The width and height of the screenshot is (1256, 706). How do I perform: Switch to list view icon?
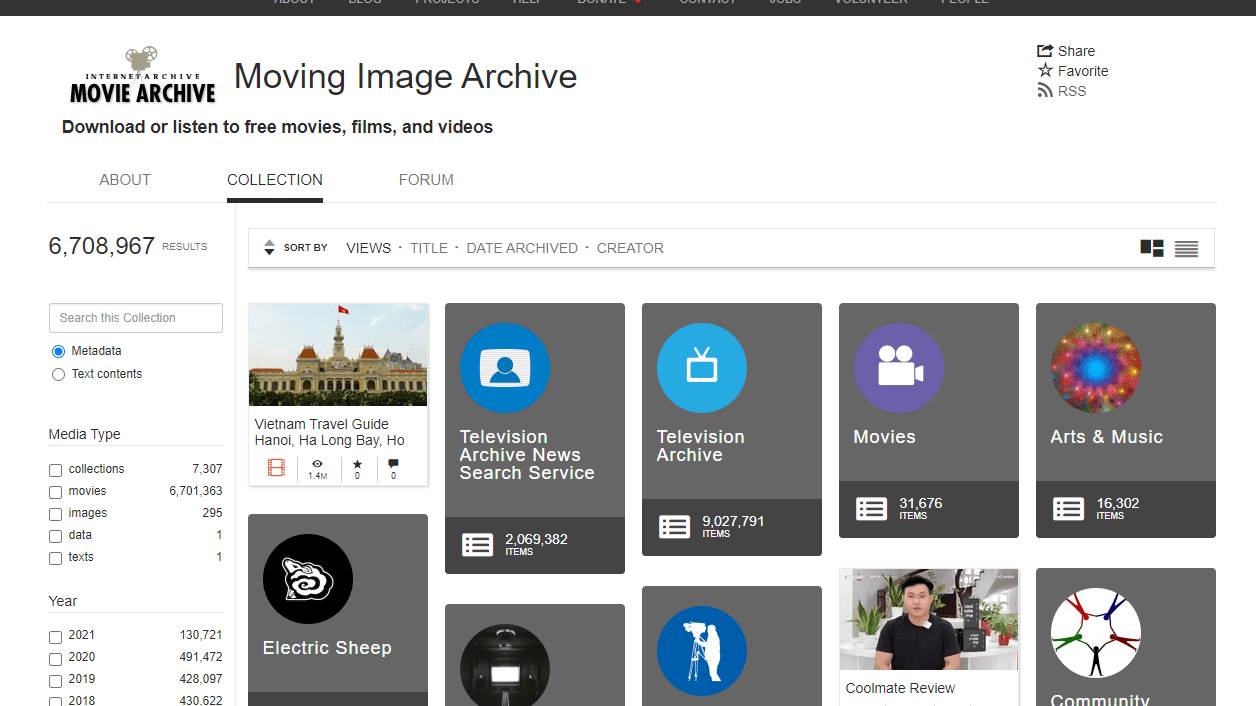tap(1186, 249)
